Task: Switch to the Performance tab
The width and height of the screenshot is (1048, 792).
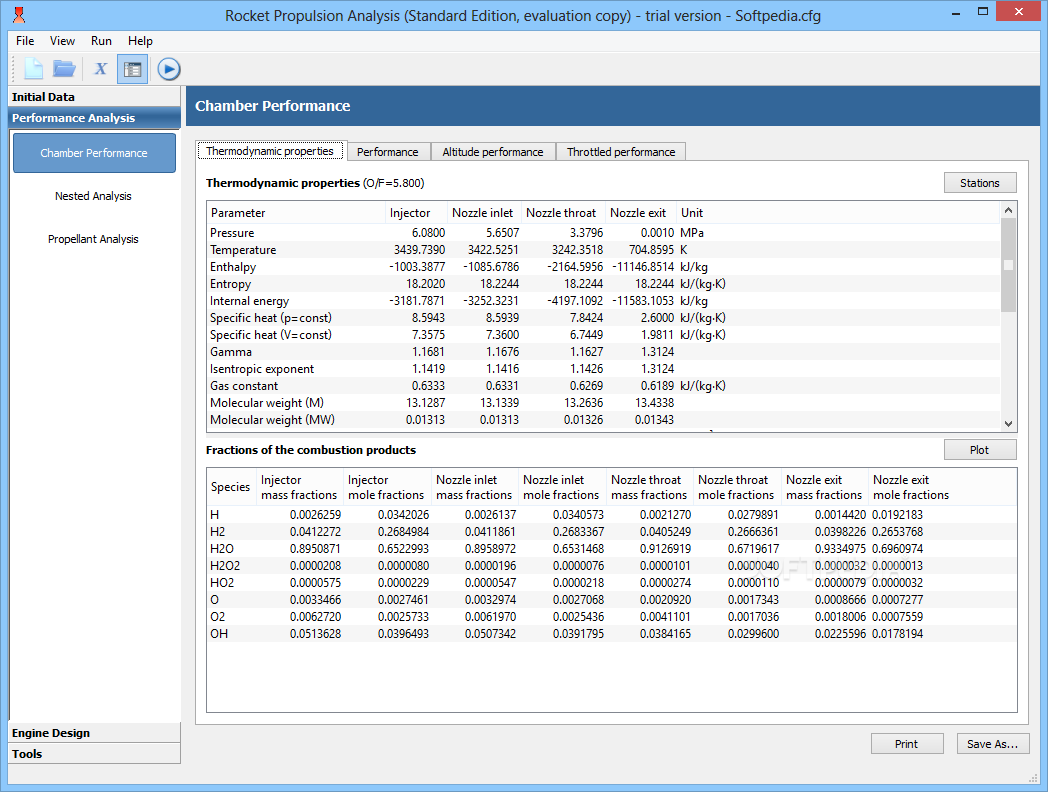Action: coord(388,152)
